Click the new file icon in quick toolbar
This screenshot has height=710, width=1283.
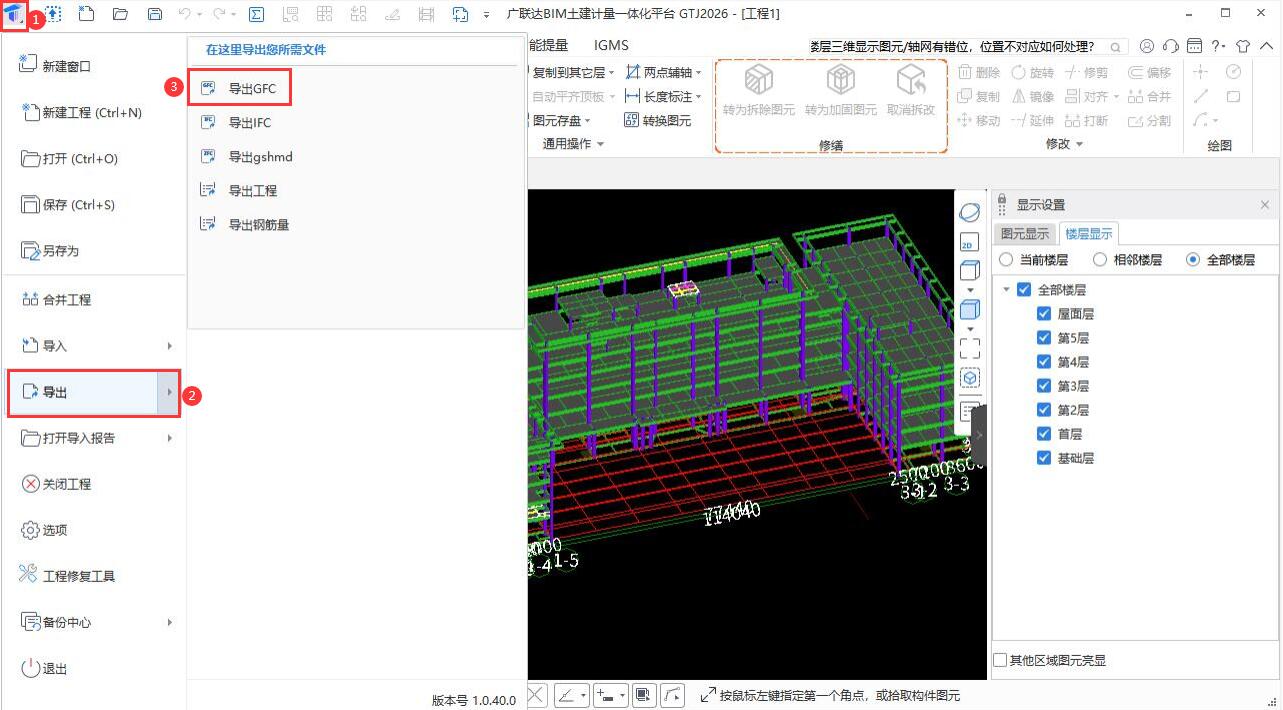click(86, 14)
